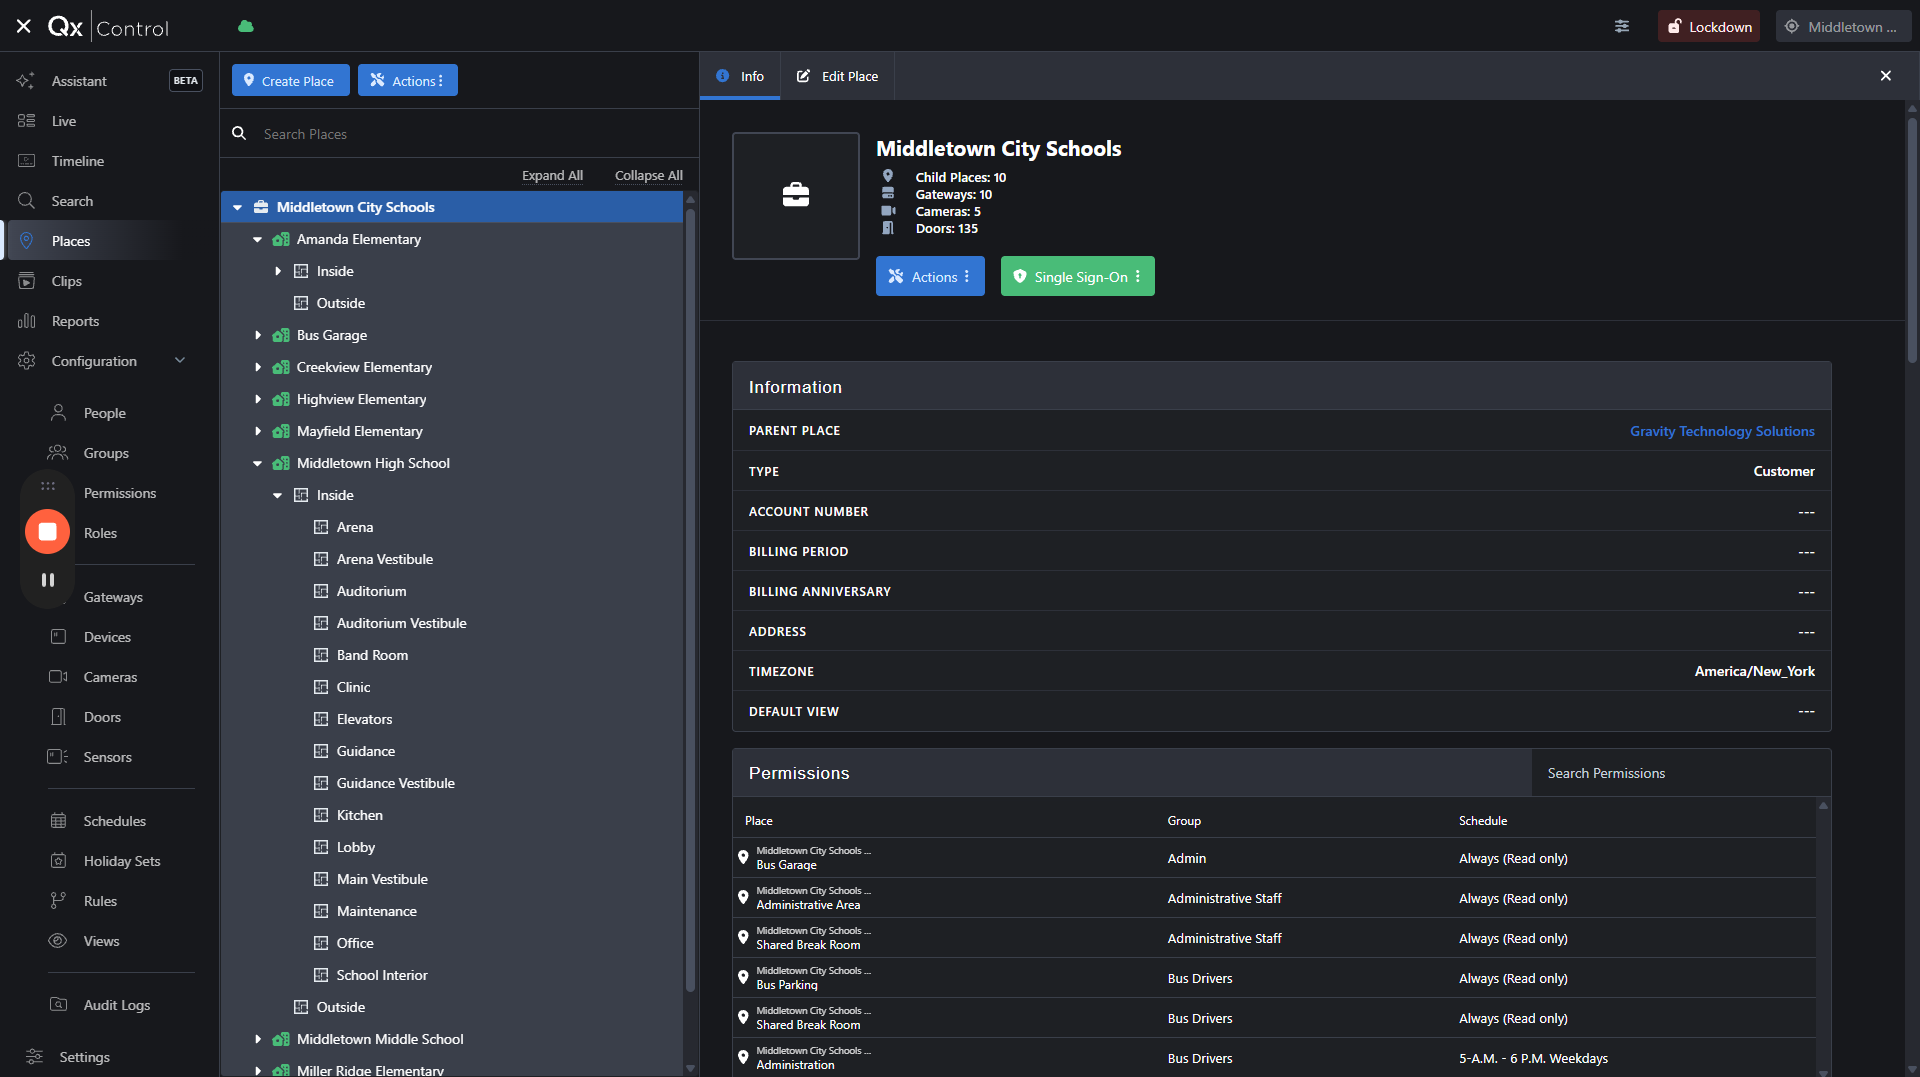Click the Arena floor plan icon
The image size is (1920, 1077).
[x=321, y=527]
